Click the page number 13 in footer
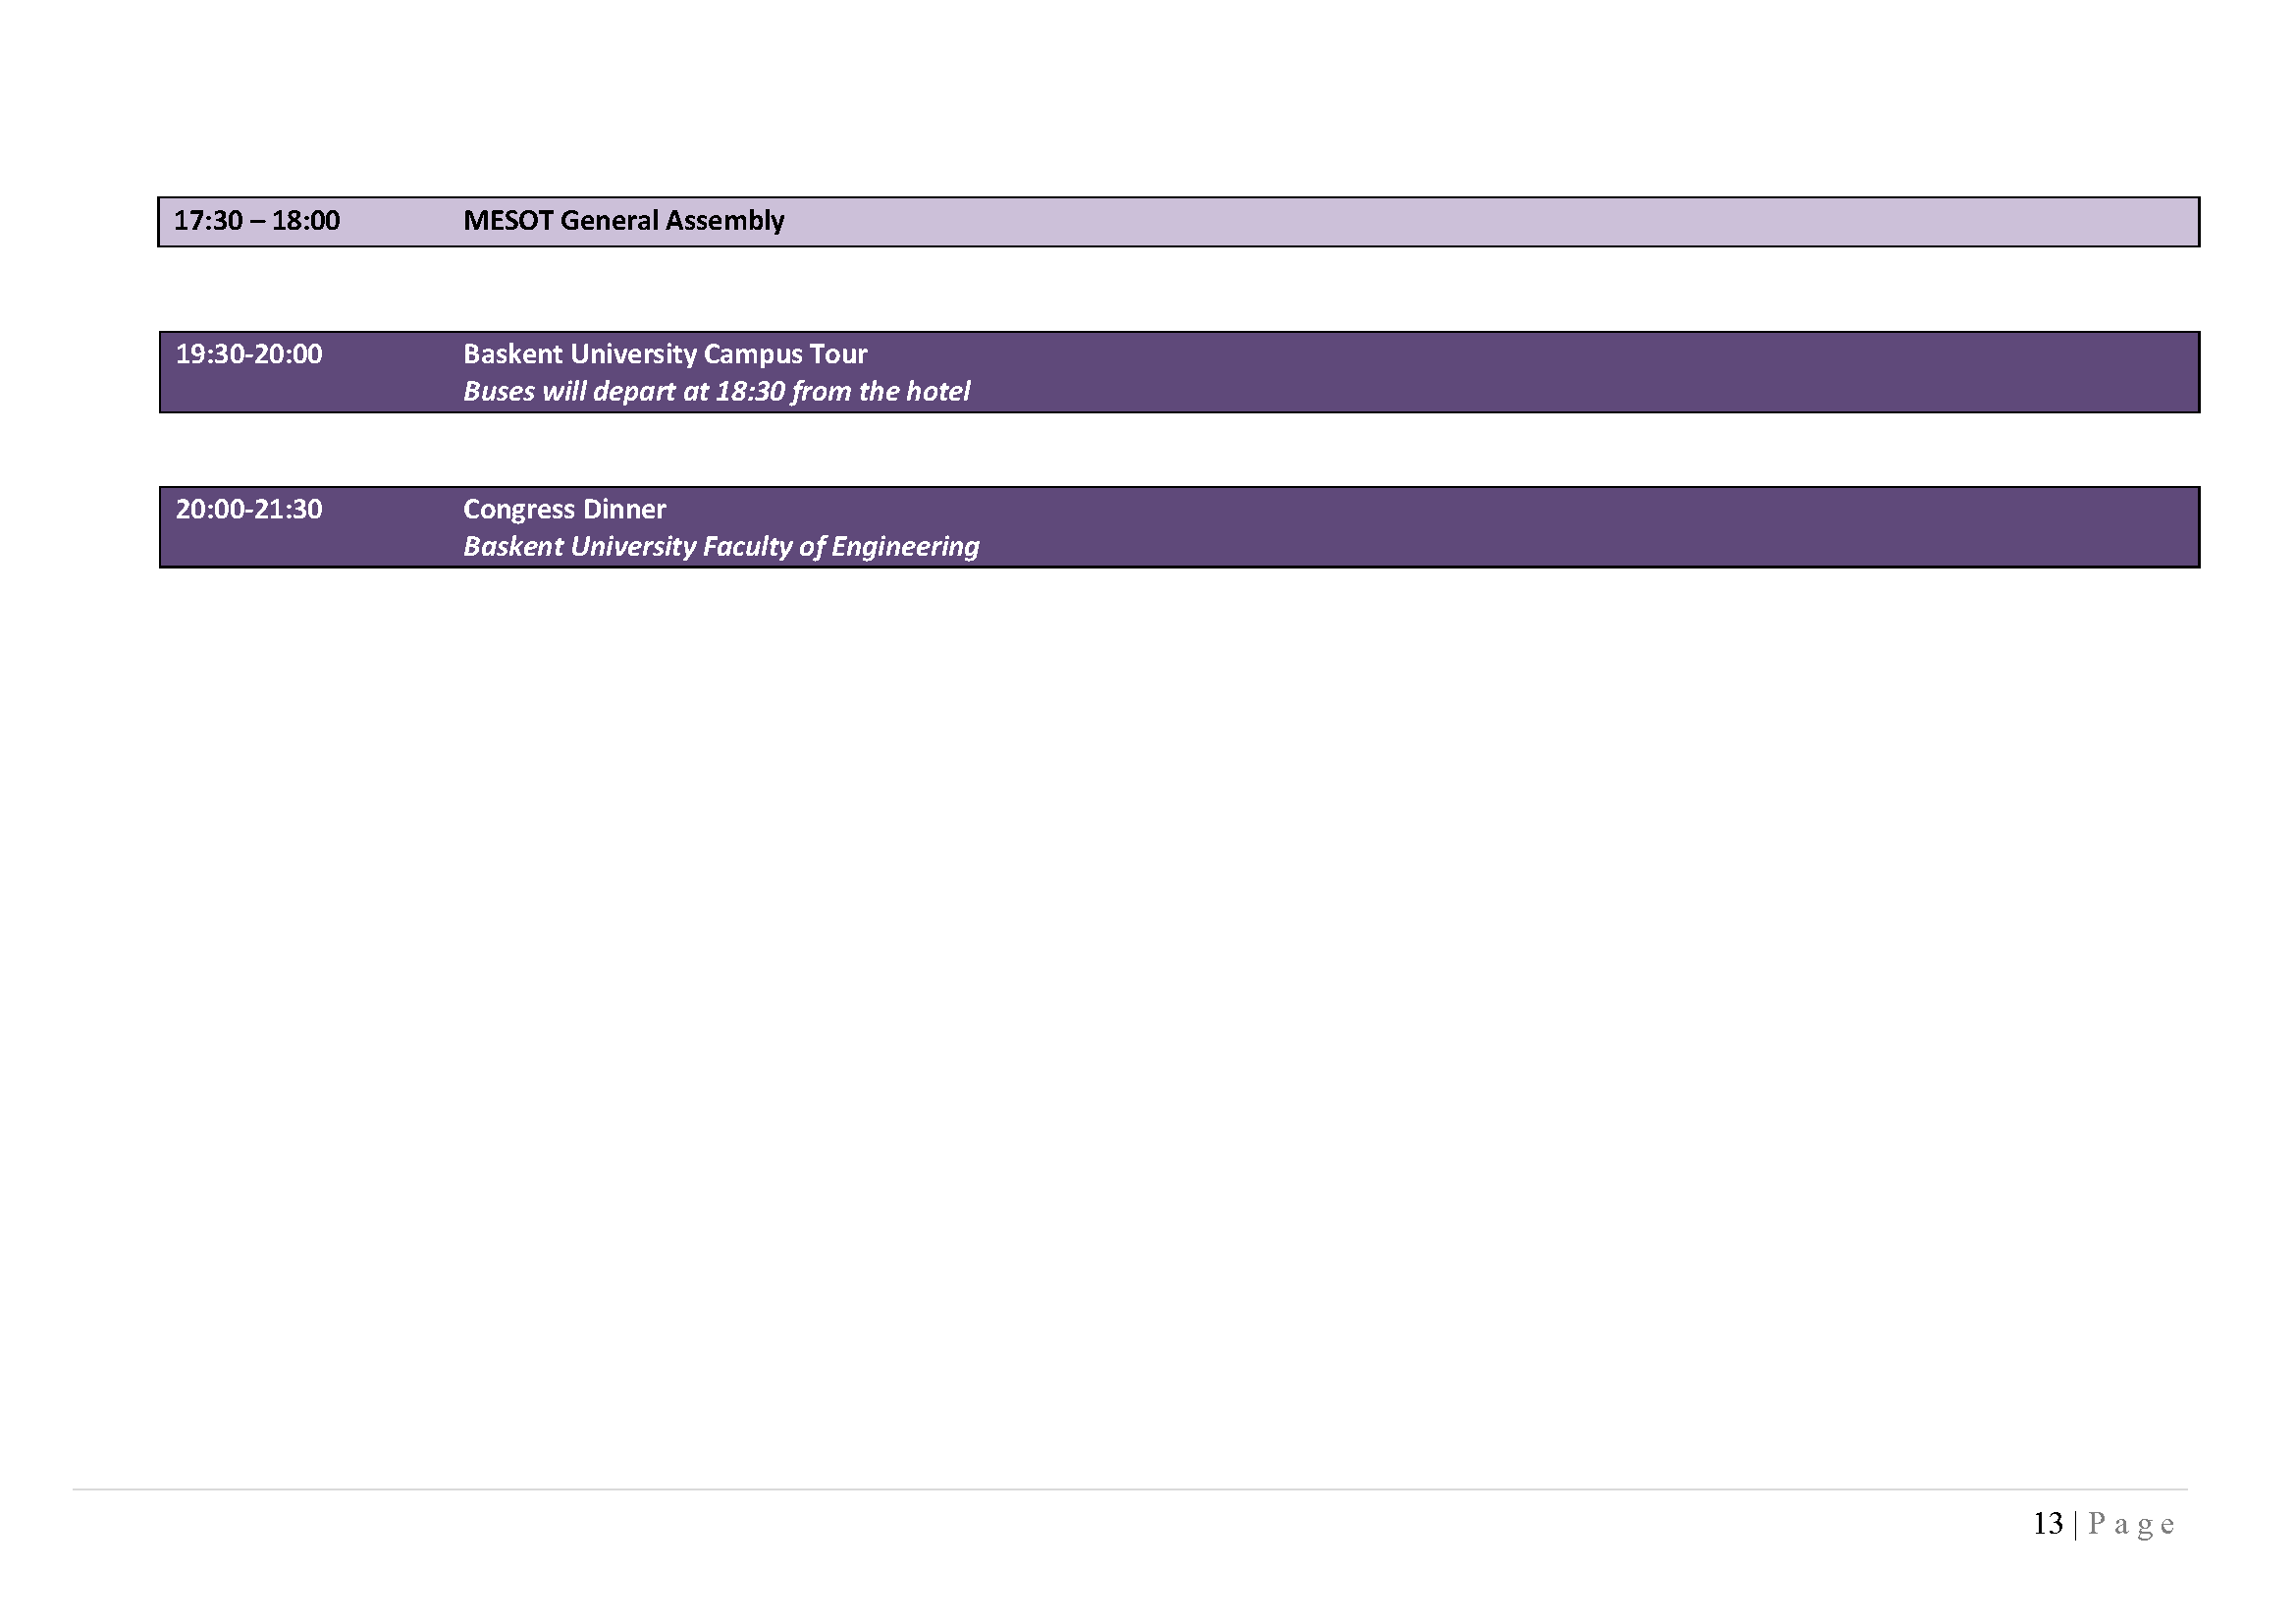The height and width of the screenshot is (1624, 2296). coord(2047,1523)
